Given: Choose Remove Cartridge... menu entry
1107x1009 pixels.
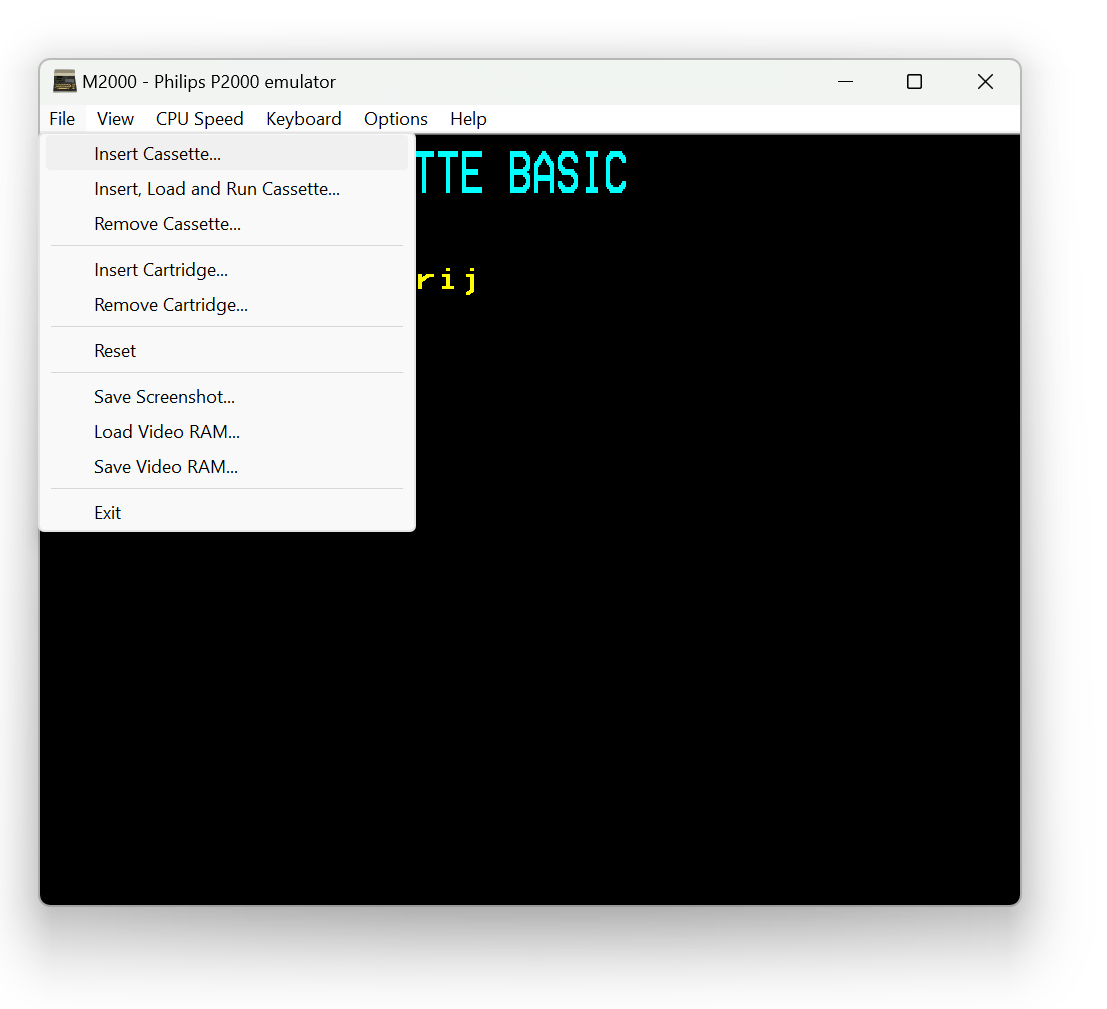Looking at the screenshot, I should tap(227, 305).
